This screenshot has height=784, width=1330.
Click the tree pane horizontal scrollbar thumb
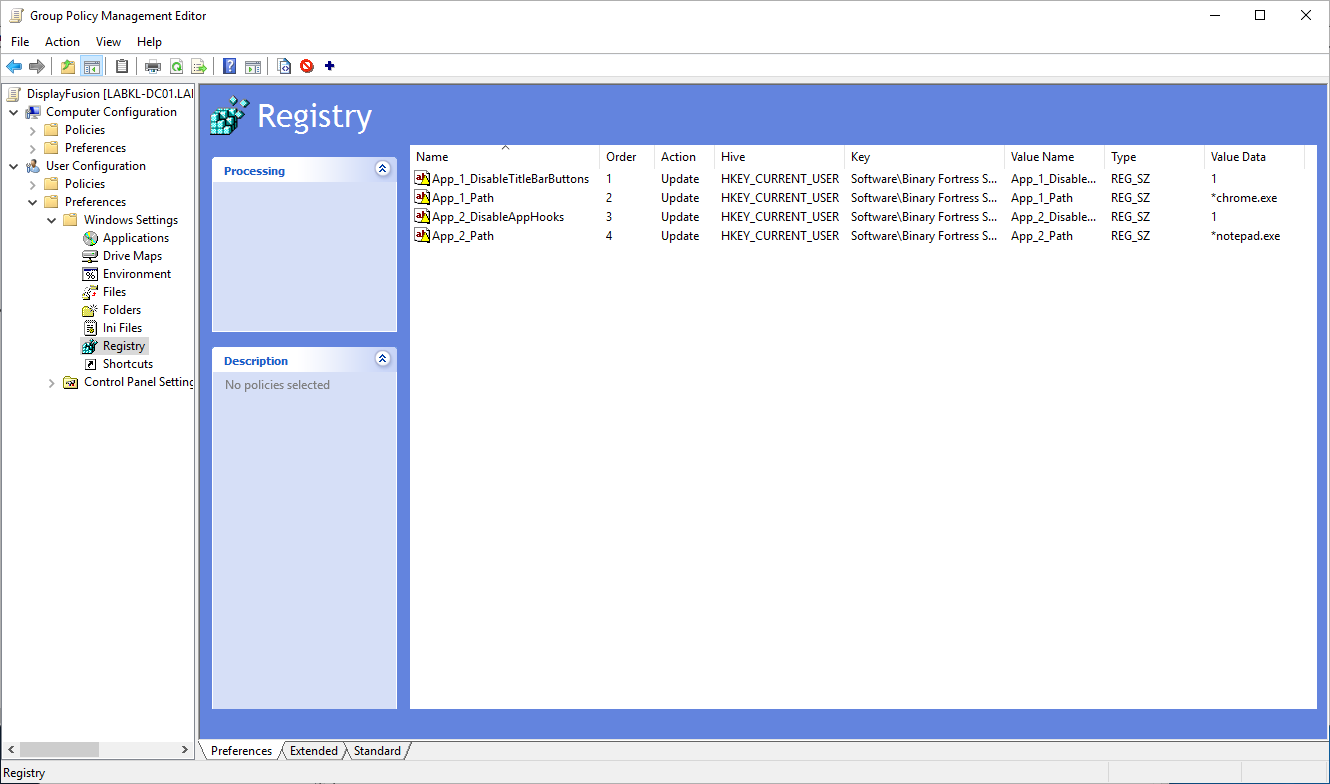[59, 749]
